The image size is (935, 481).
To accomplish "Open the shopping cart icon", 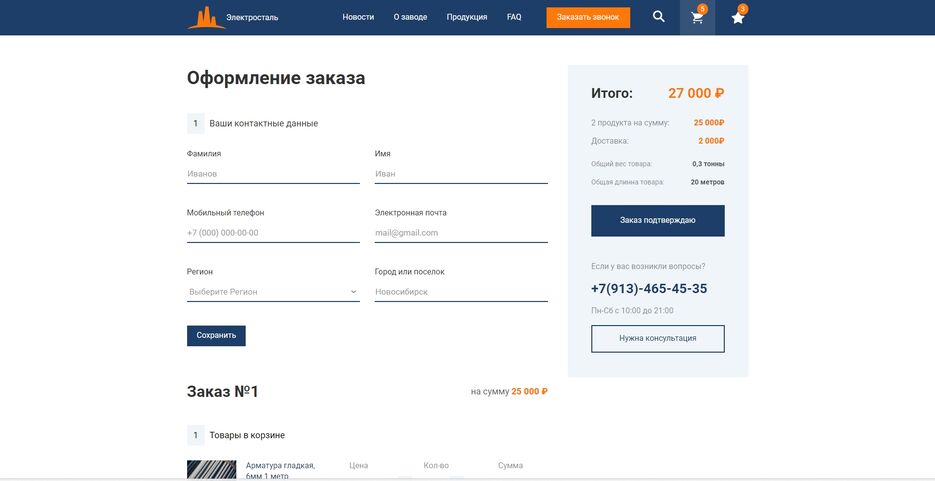I will pos(697,17).
